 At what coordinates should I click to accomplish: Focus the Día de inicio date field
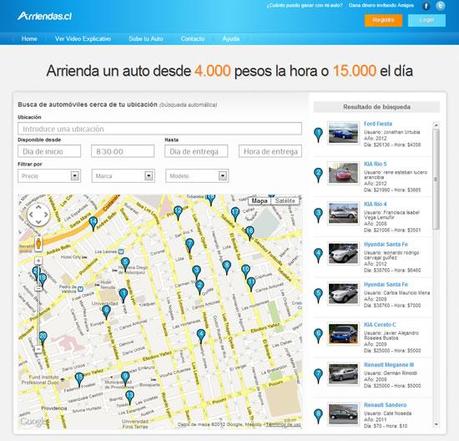click(49, 151)
